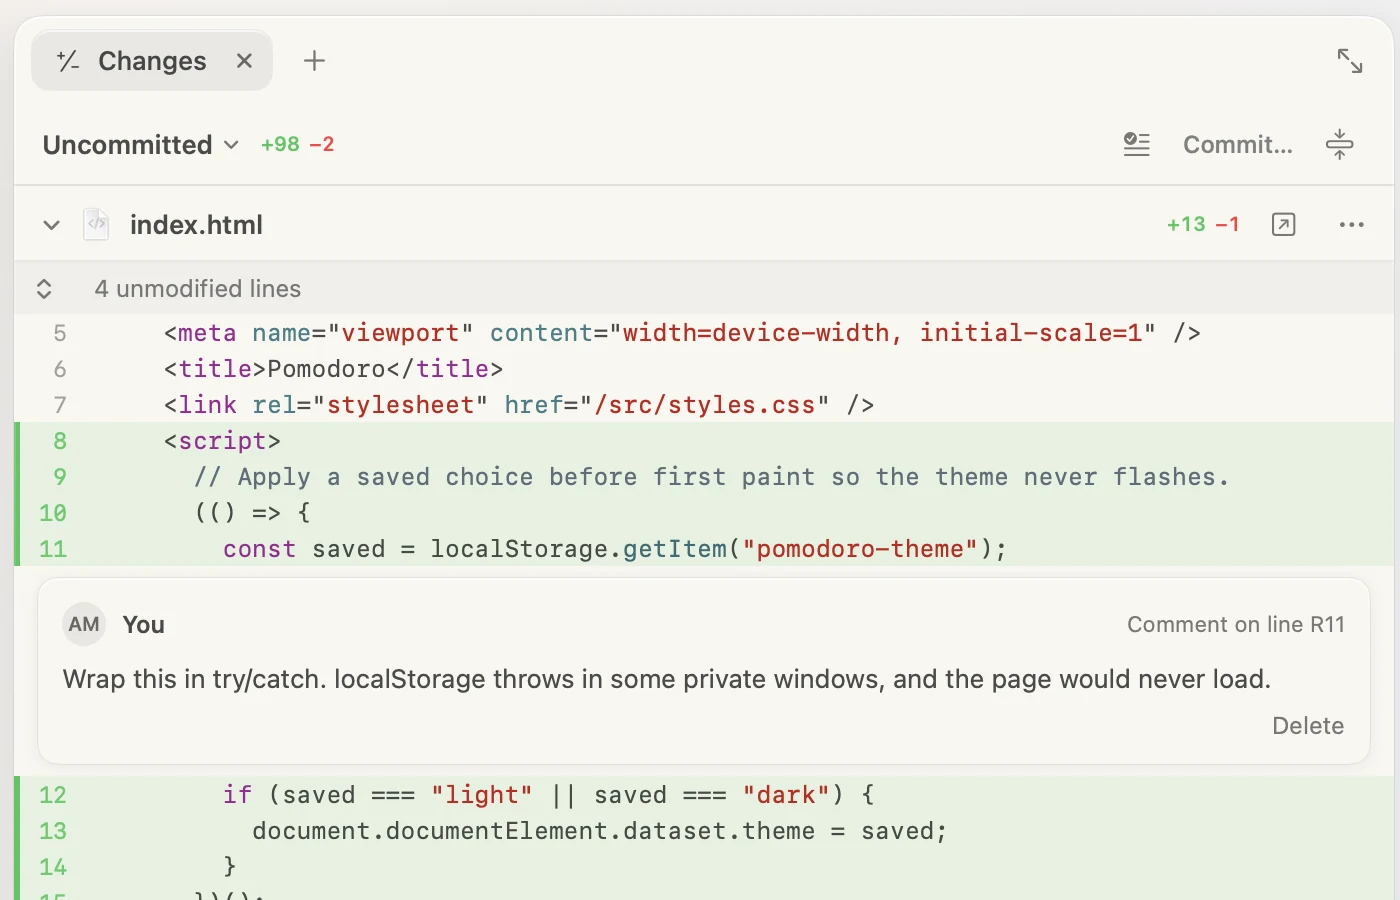Close the Changes tab

(x=244, y=61)
